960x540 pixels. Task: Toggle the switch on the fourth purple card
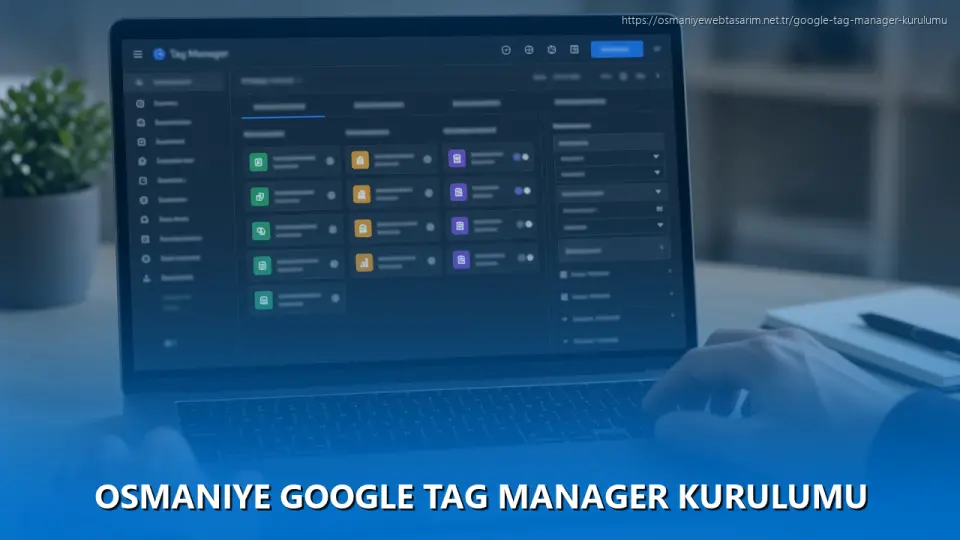526,258
